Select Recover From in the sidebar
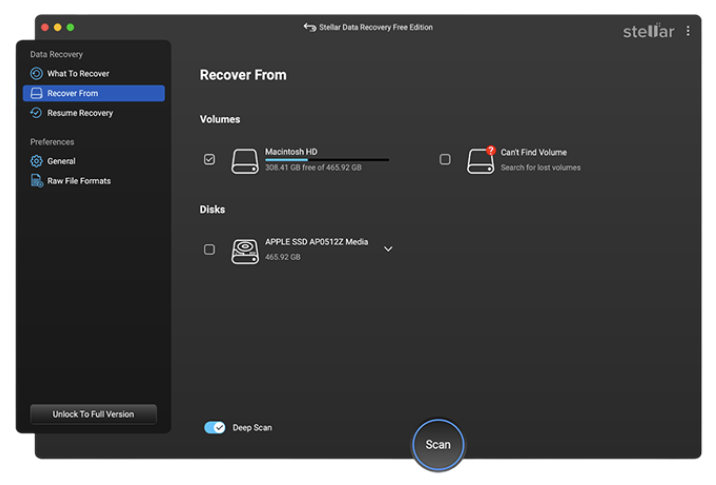 (x=94, y=93)
